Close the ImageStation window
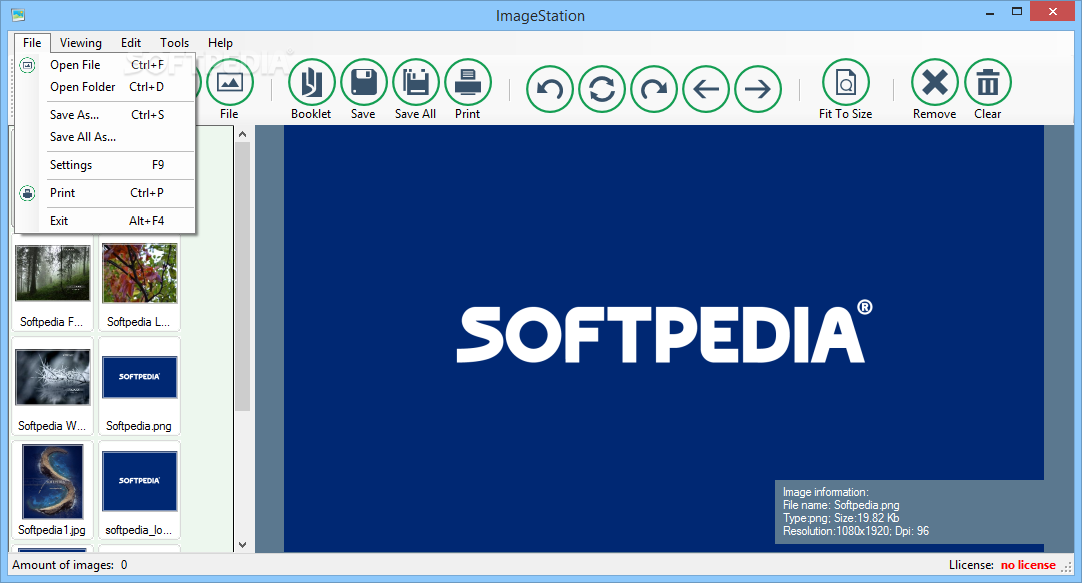Image resolution: width=1082 pixels, height=583 pixels. [x=1053, y=12]
